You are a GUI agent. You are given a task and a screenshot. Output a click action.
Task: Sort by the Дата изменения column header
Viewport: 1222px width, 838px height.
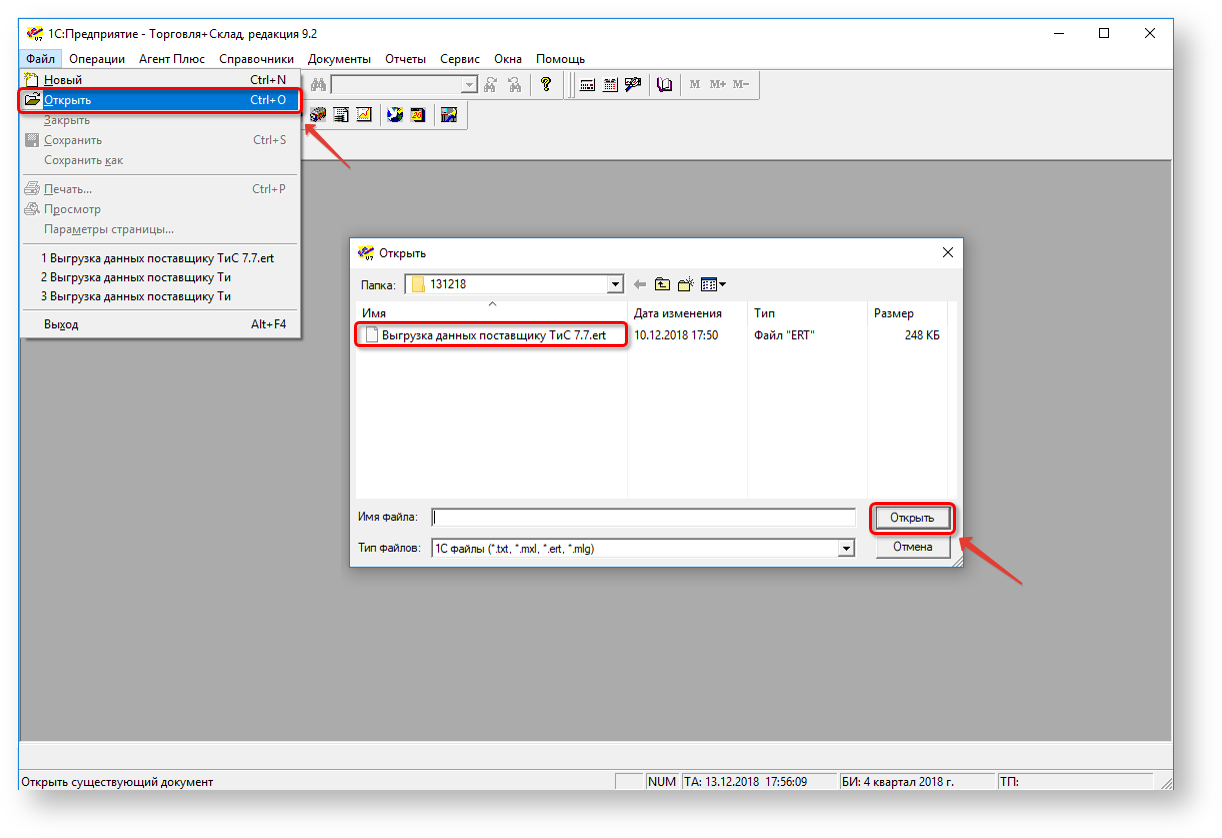[x=687, y=313]
